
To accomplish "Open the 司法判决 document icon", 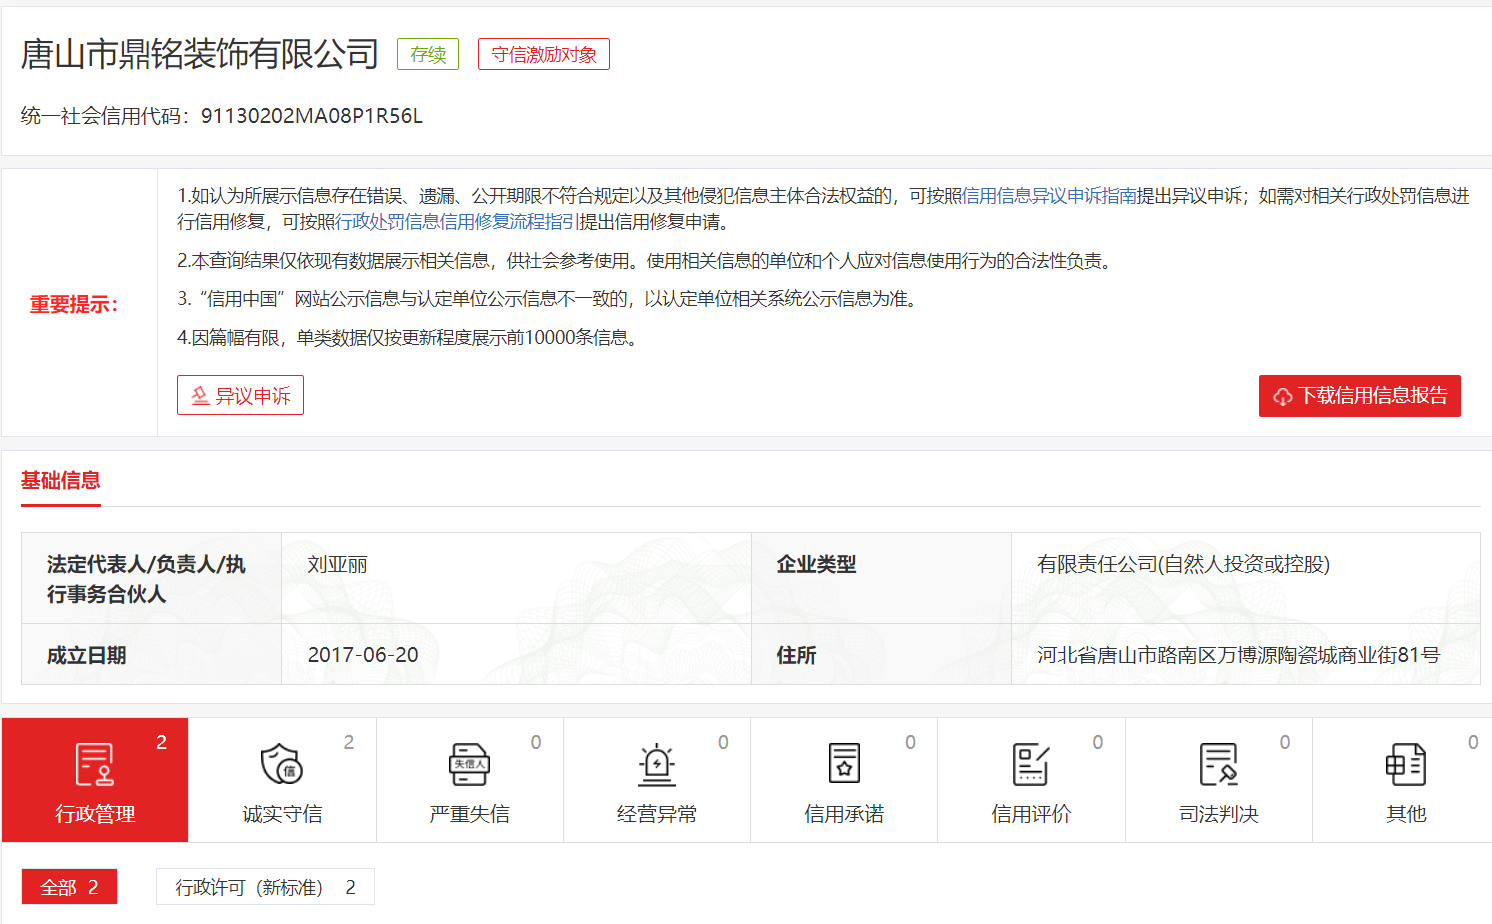I will [1218, 765].
